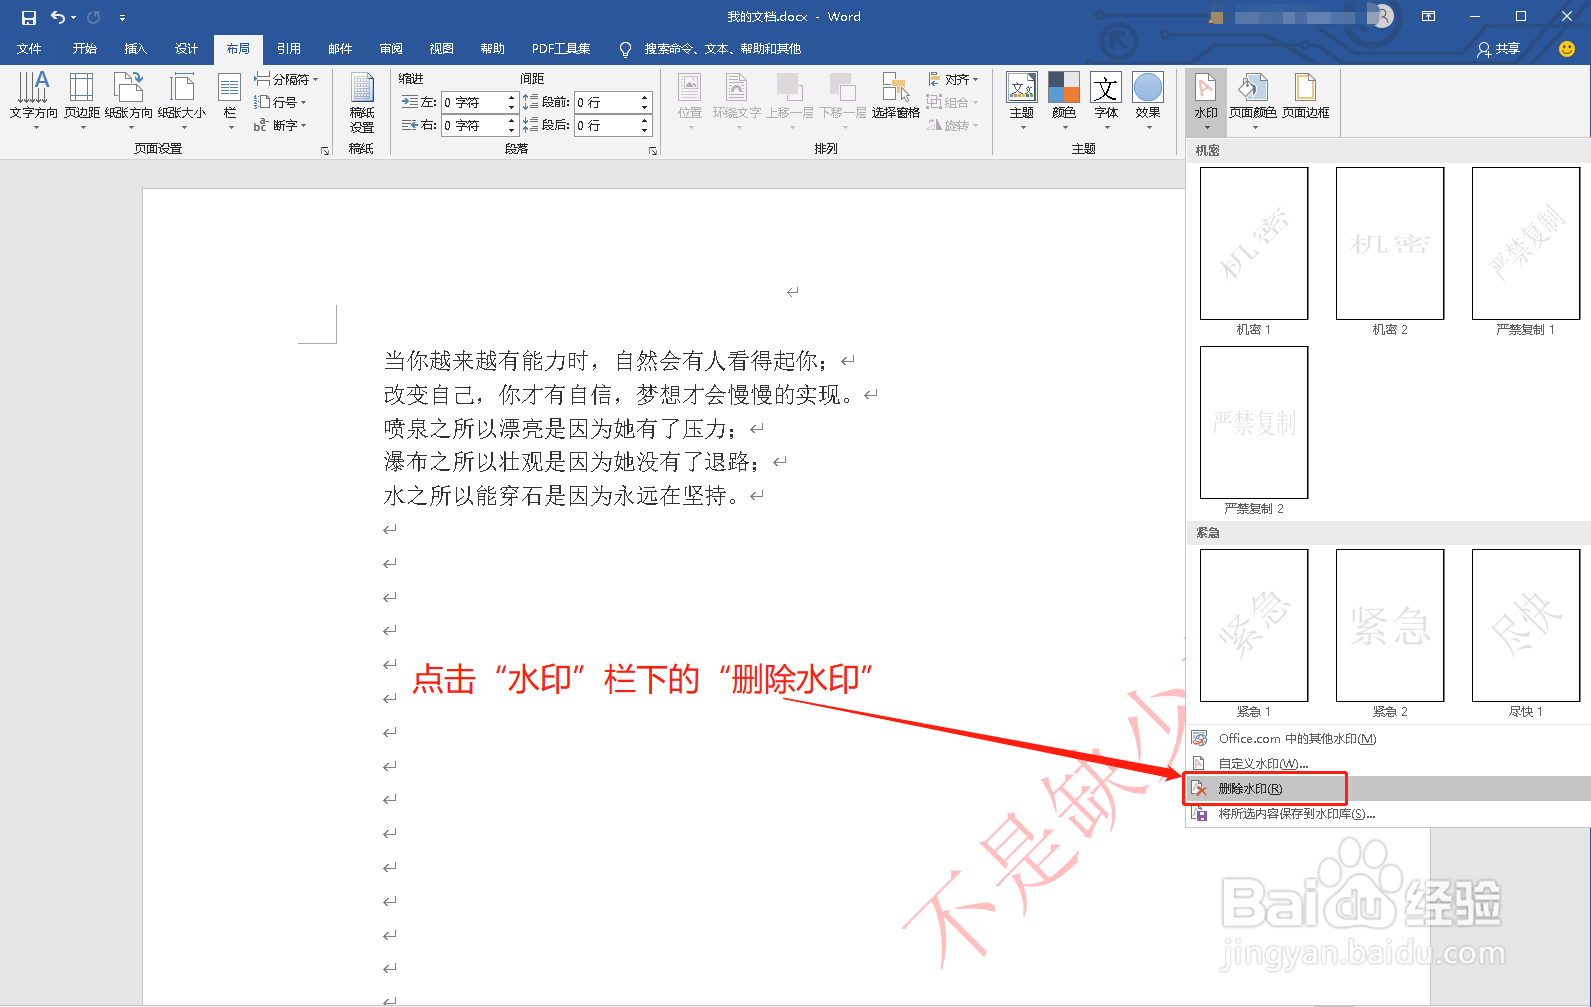Viewport: 1591px width, 1007px height.
Task: Click the ribbon display options icon
Action: coord(1429,17)
